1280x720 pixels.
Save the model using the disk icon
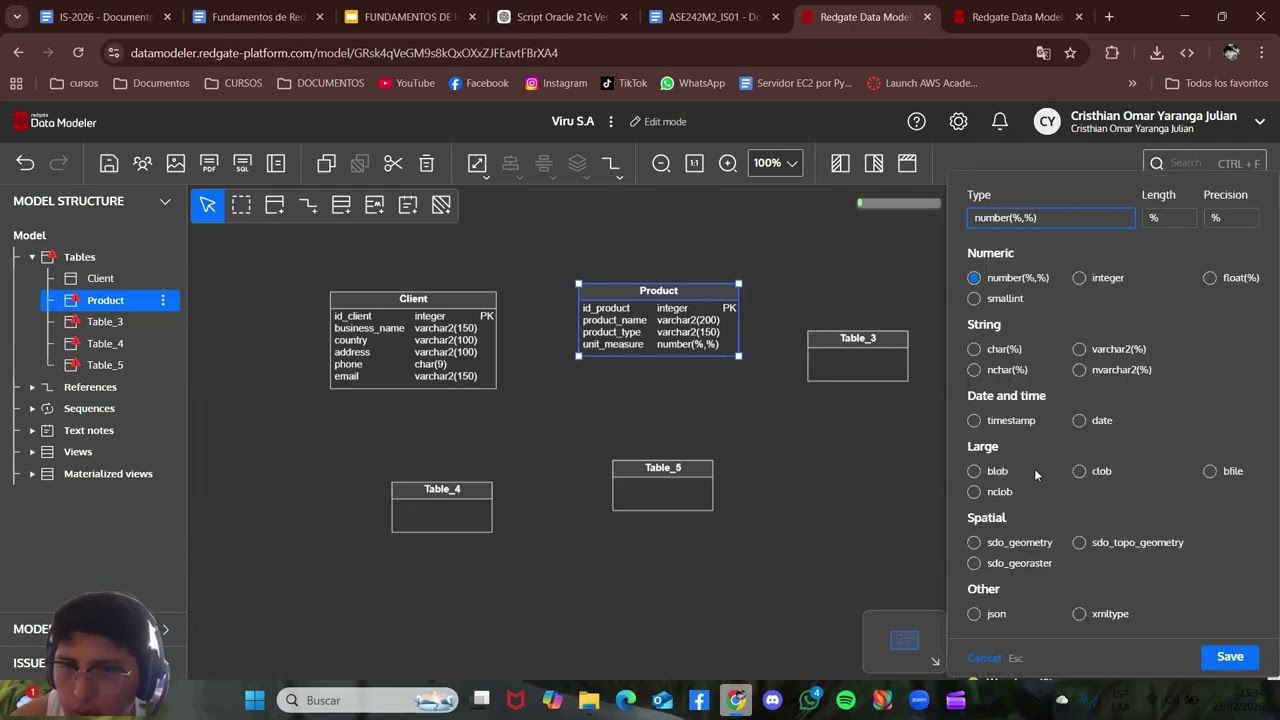coord(109,163)
